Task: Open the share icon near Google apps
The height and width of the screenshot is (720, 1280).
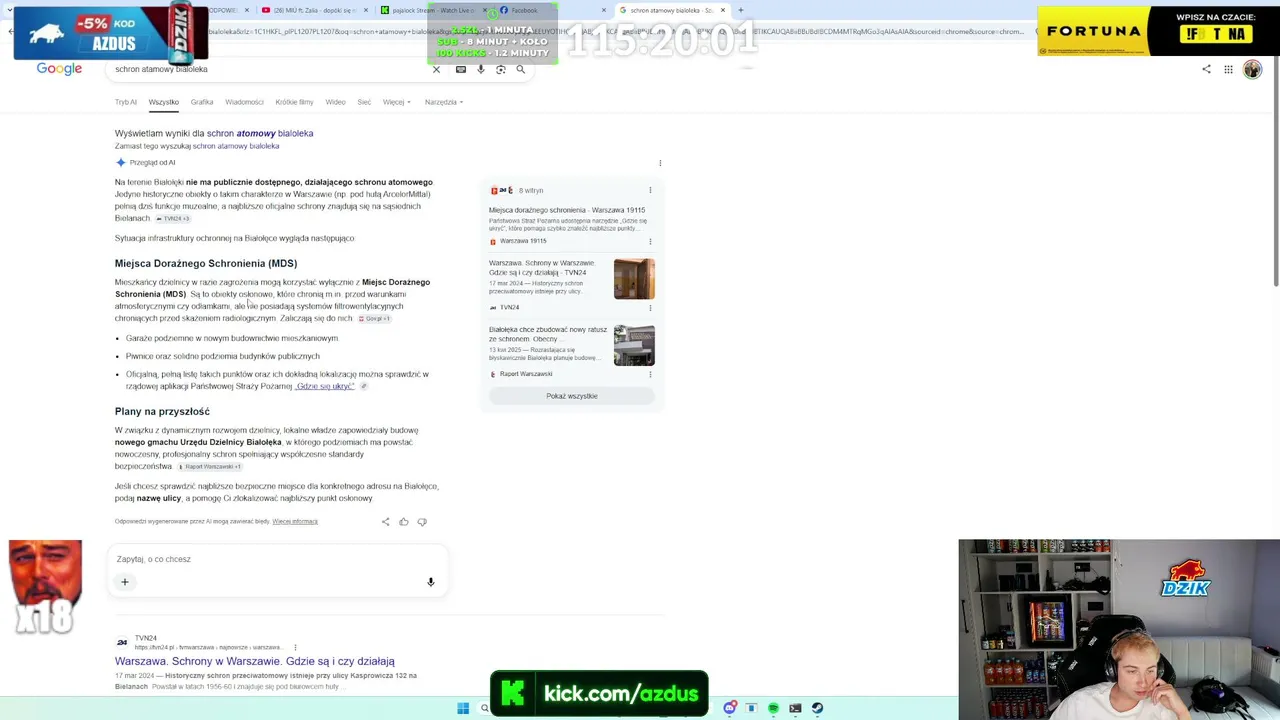Action: pyautogui.click(x=1206, y=69)
